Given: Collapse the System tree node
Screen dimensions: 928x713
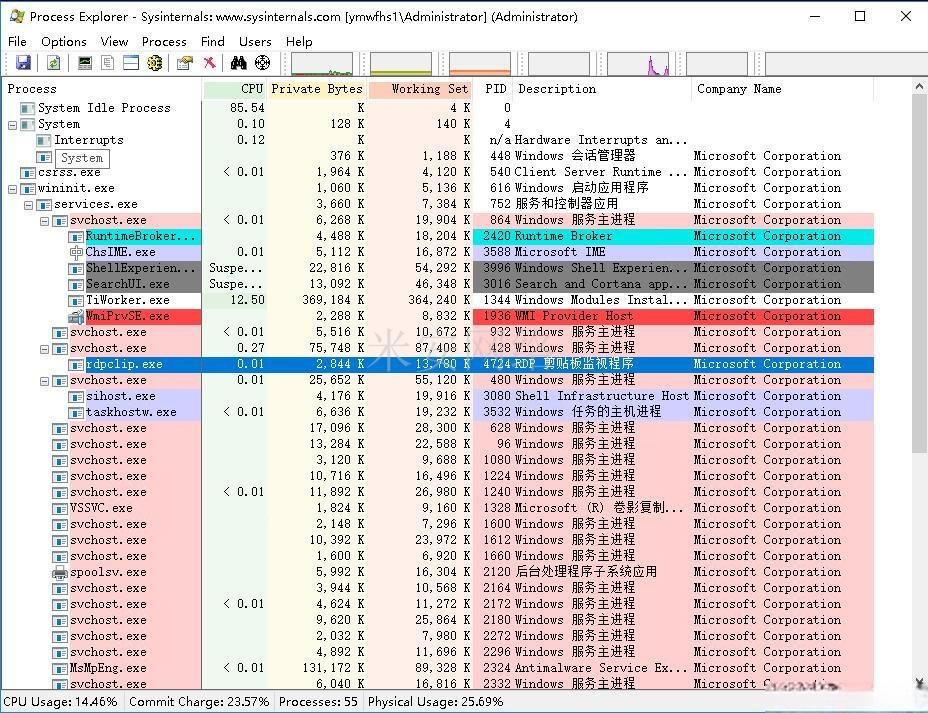Looking at the screenshot, I should pyautogui.click(x=12, y=125).
